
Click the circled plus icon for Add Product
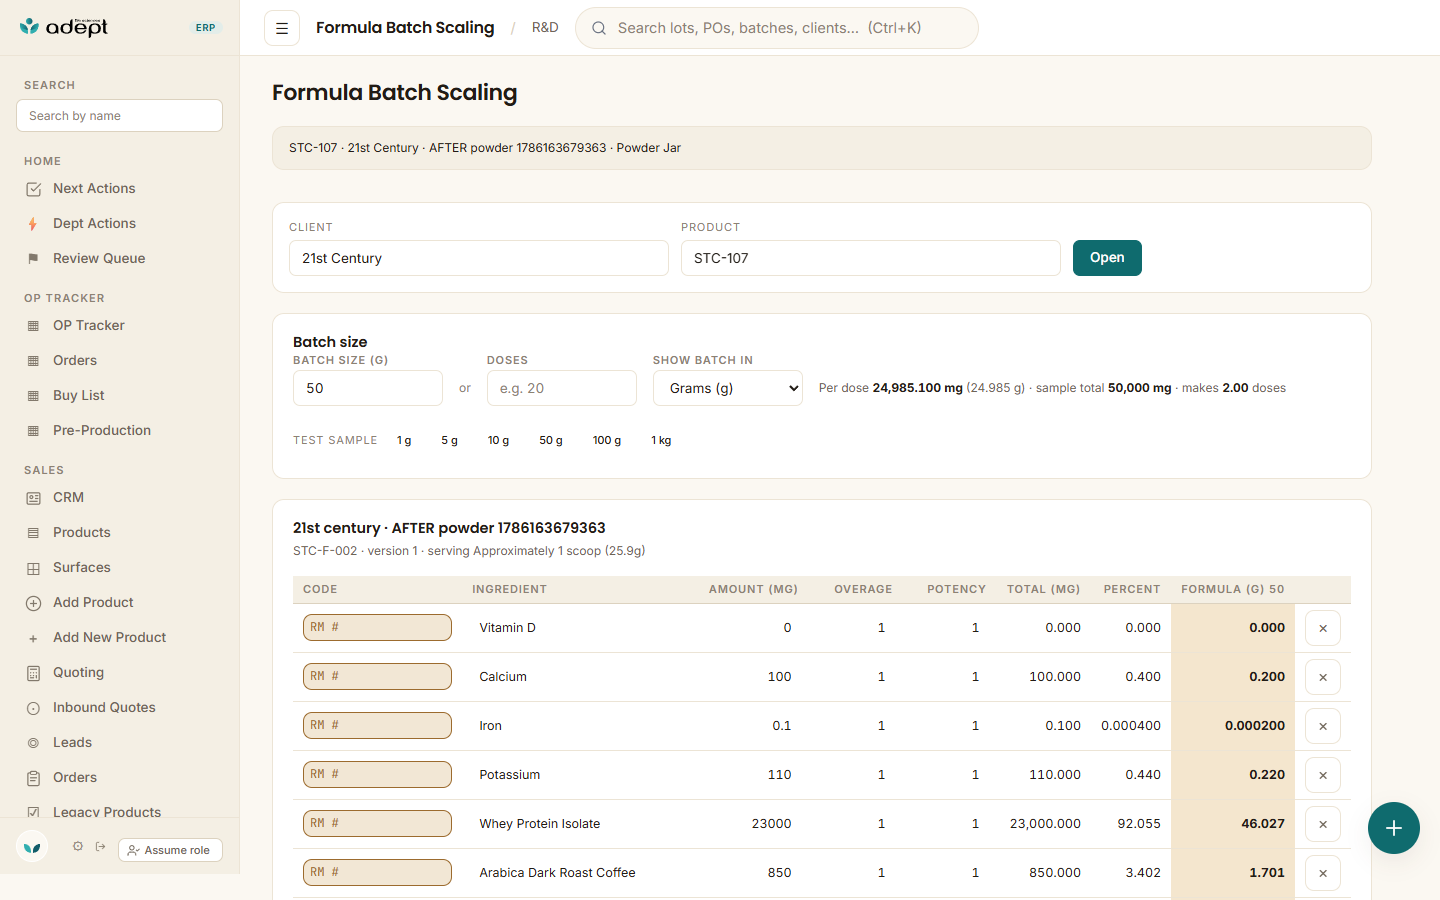coord(34,603)
